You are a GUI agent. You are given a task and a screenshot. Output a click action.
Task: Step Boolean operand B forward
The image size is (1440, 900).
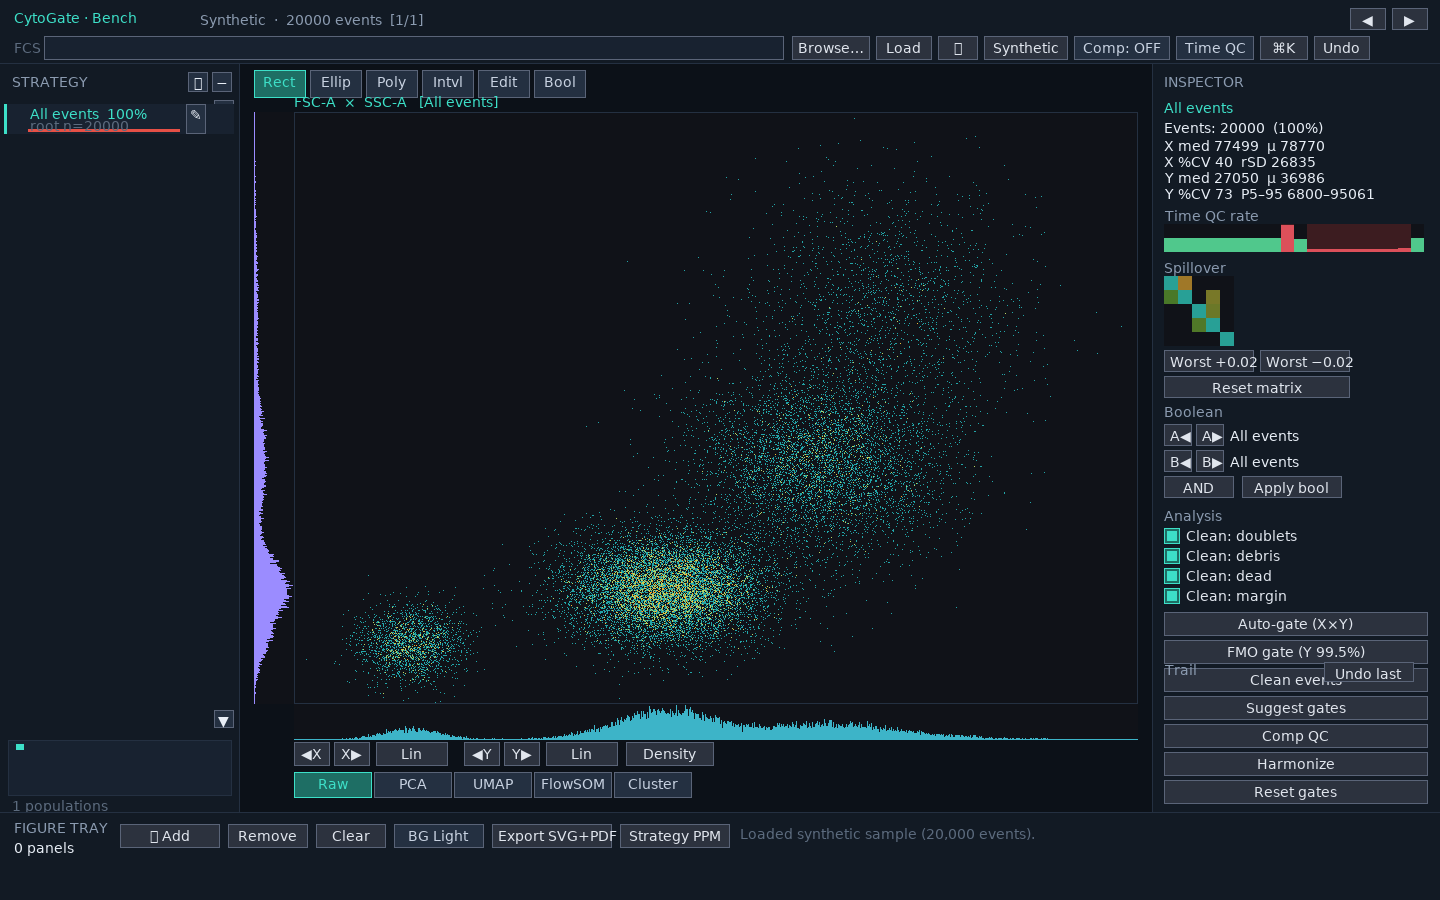pyautogui.click(x=1210, y=462)
